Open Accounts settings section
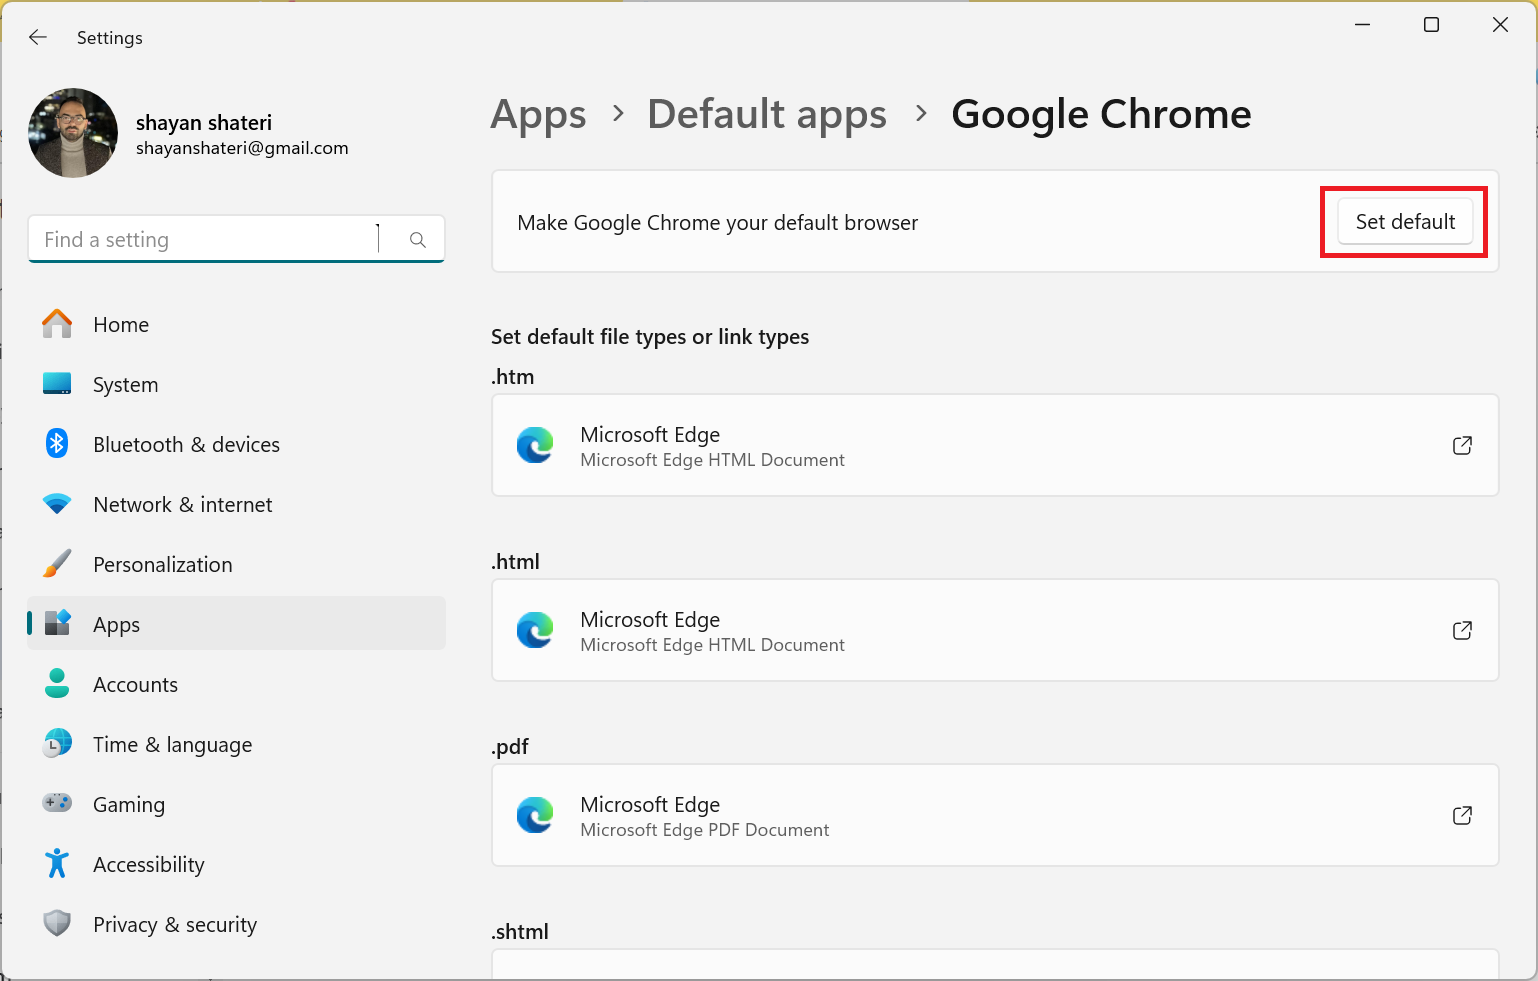 tap(236, 684)
